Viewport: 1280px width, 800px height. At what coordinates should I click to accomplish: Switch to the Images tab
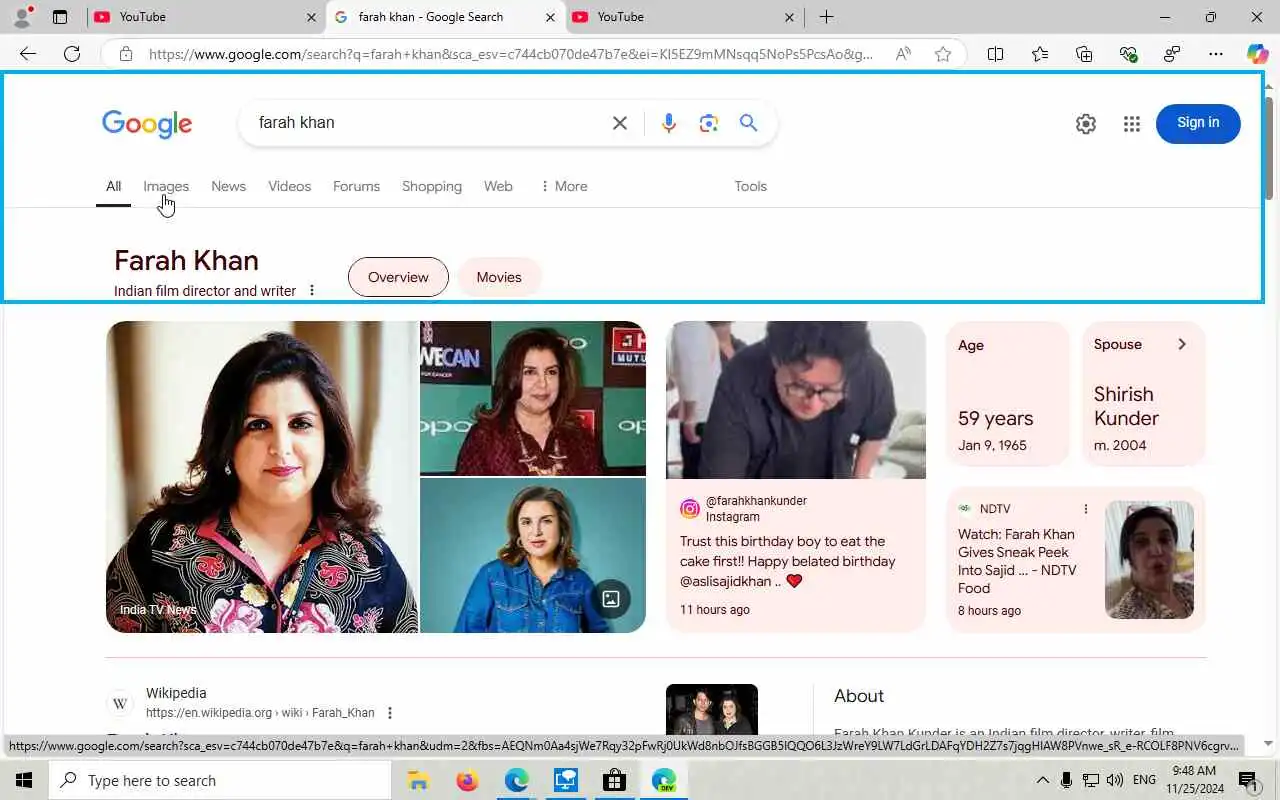pyautogui.click(x=166, y=186)
